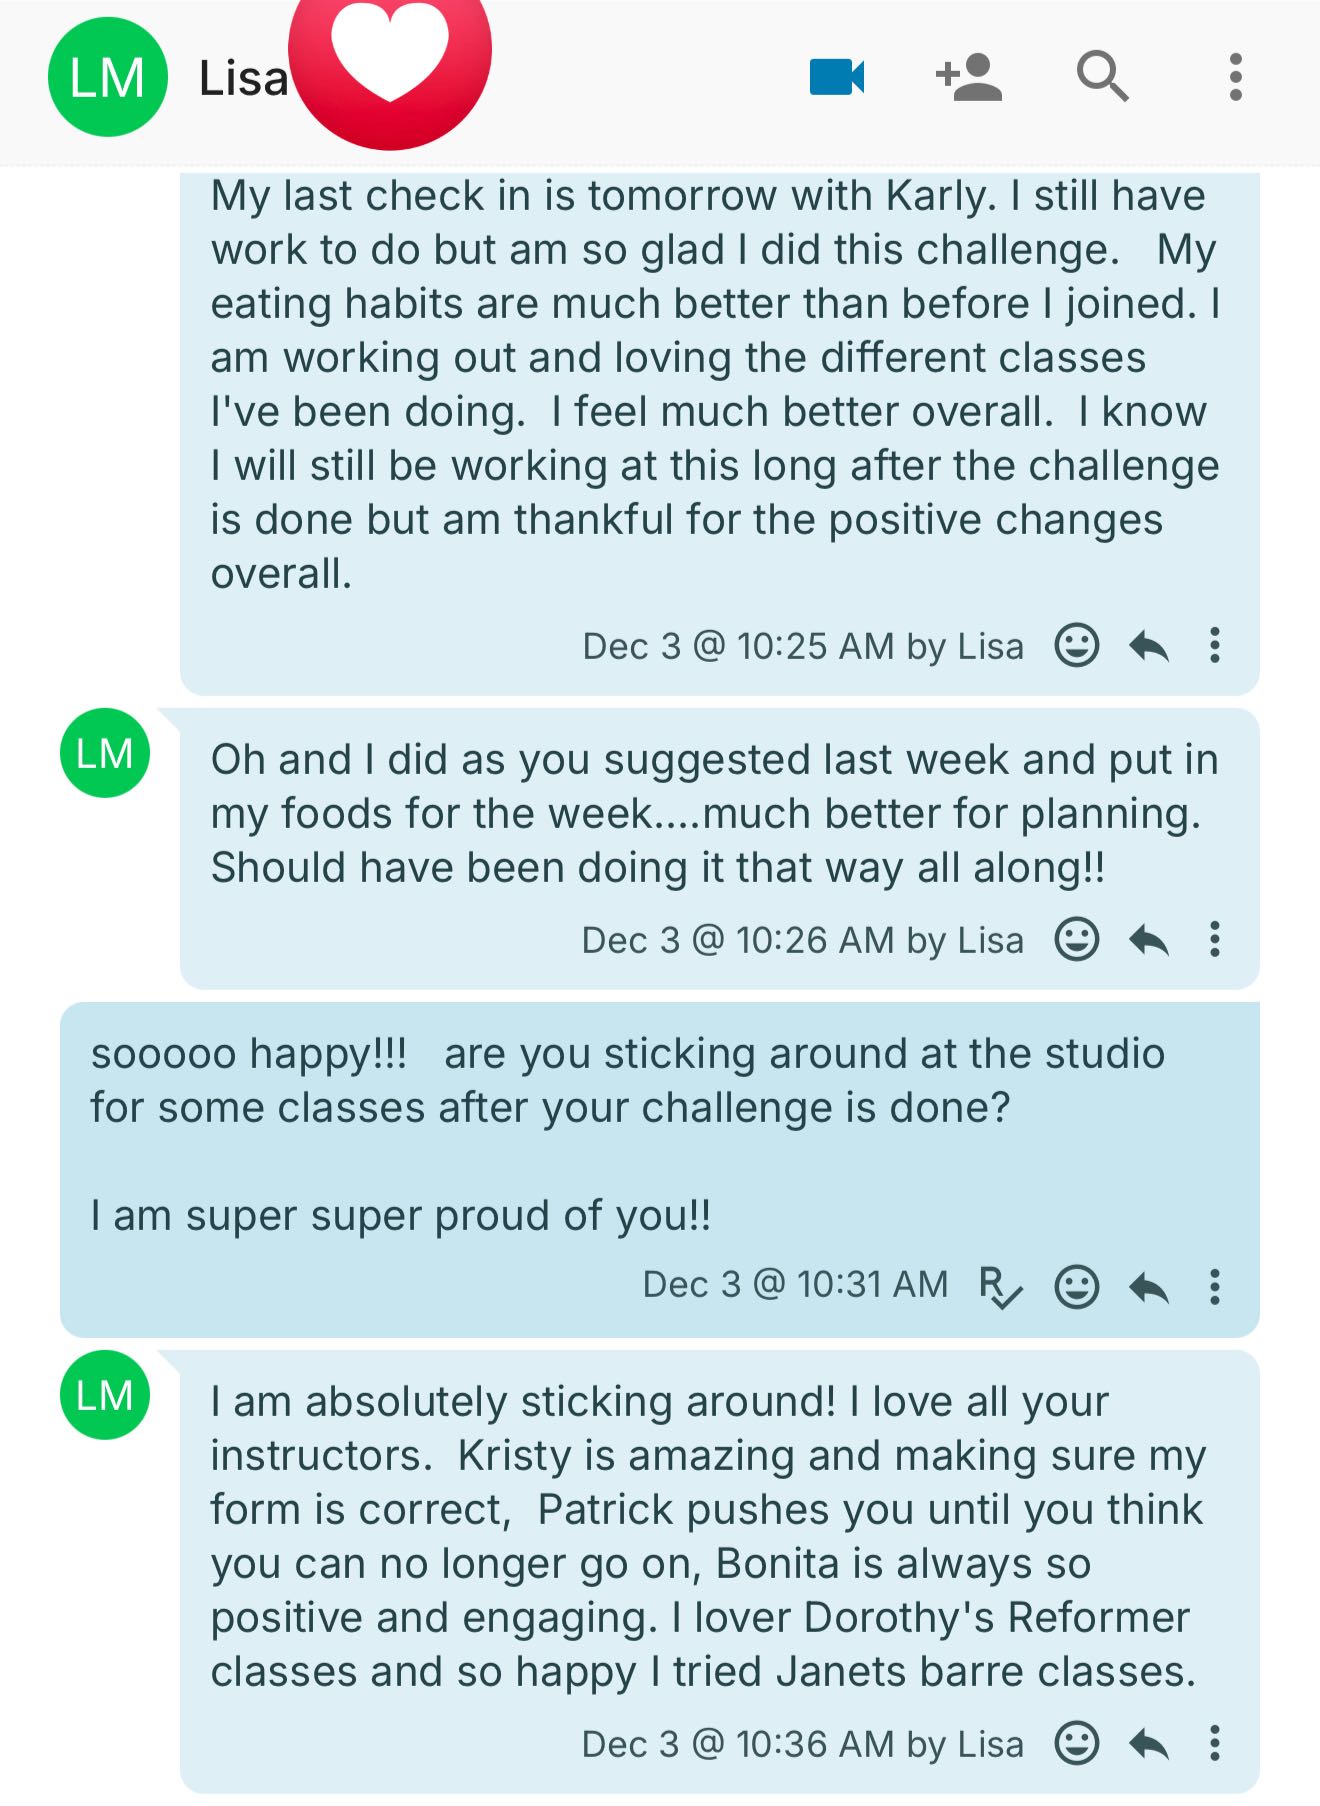Open more options for 10:36 AM message
This screenshot has width=1320, height=1806.
[1215, 1744]
